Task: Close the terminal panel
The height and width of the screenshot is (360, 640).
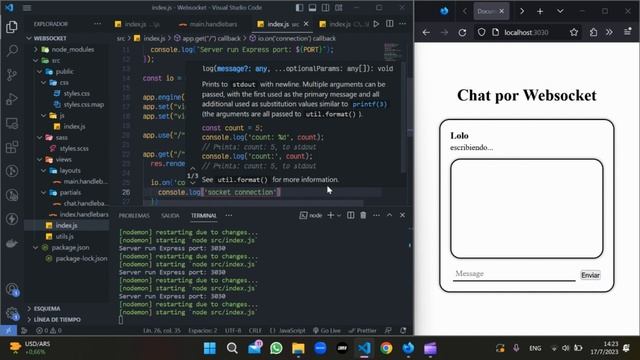Action: [402, 215]
